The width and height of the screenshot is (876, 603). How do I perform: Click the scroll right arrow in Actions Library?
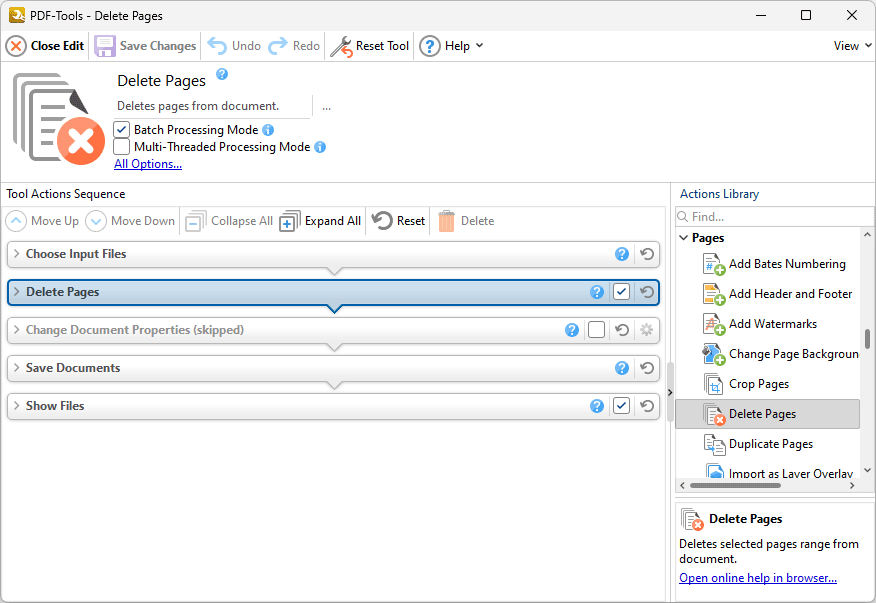click(852, 486)
